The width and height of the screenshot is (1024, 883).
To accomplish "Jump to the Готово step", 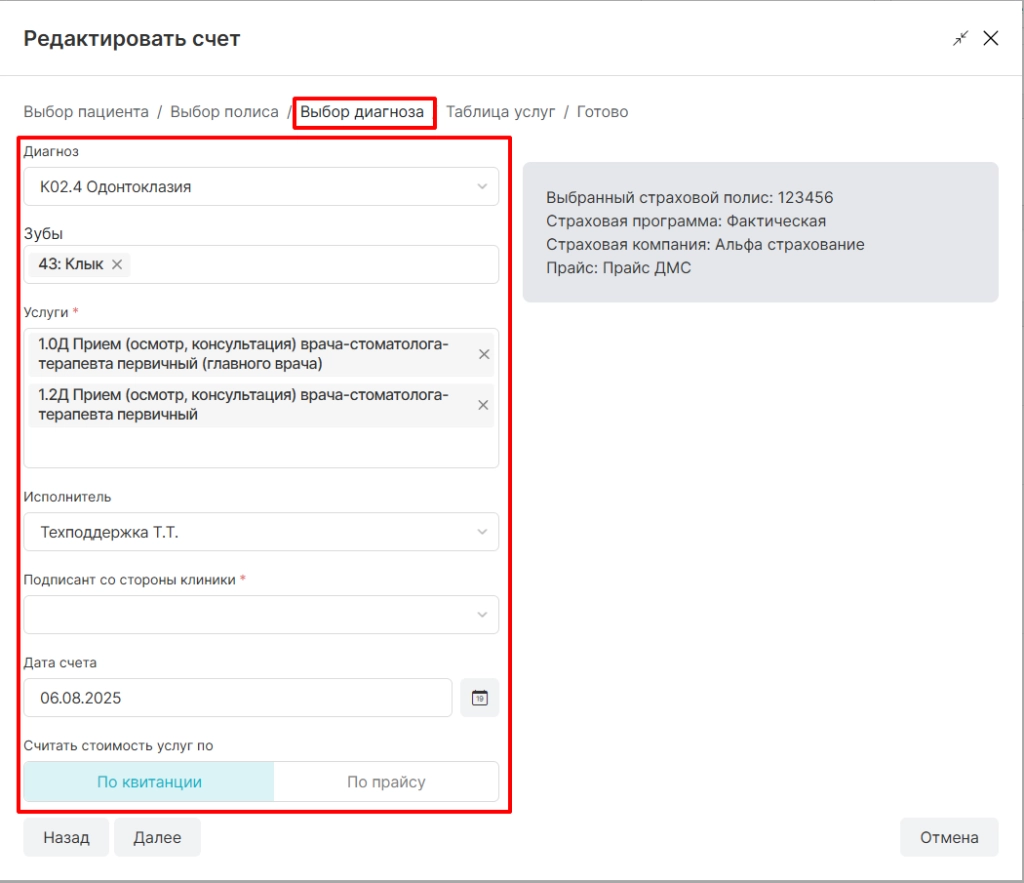I will pyautogui.click(x=602, y=112).
